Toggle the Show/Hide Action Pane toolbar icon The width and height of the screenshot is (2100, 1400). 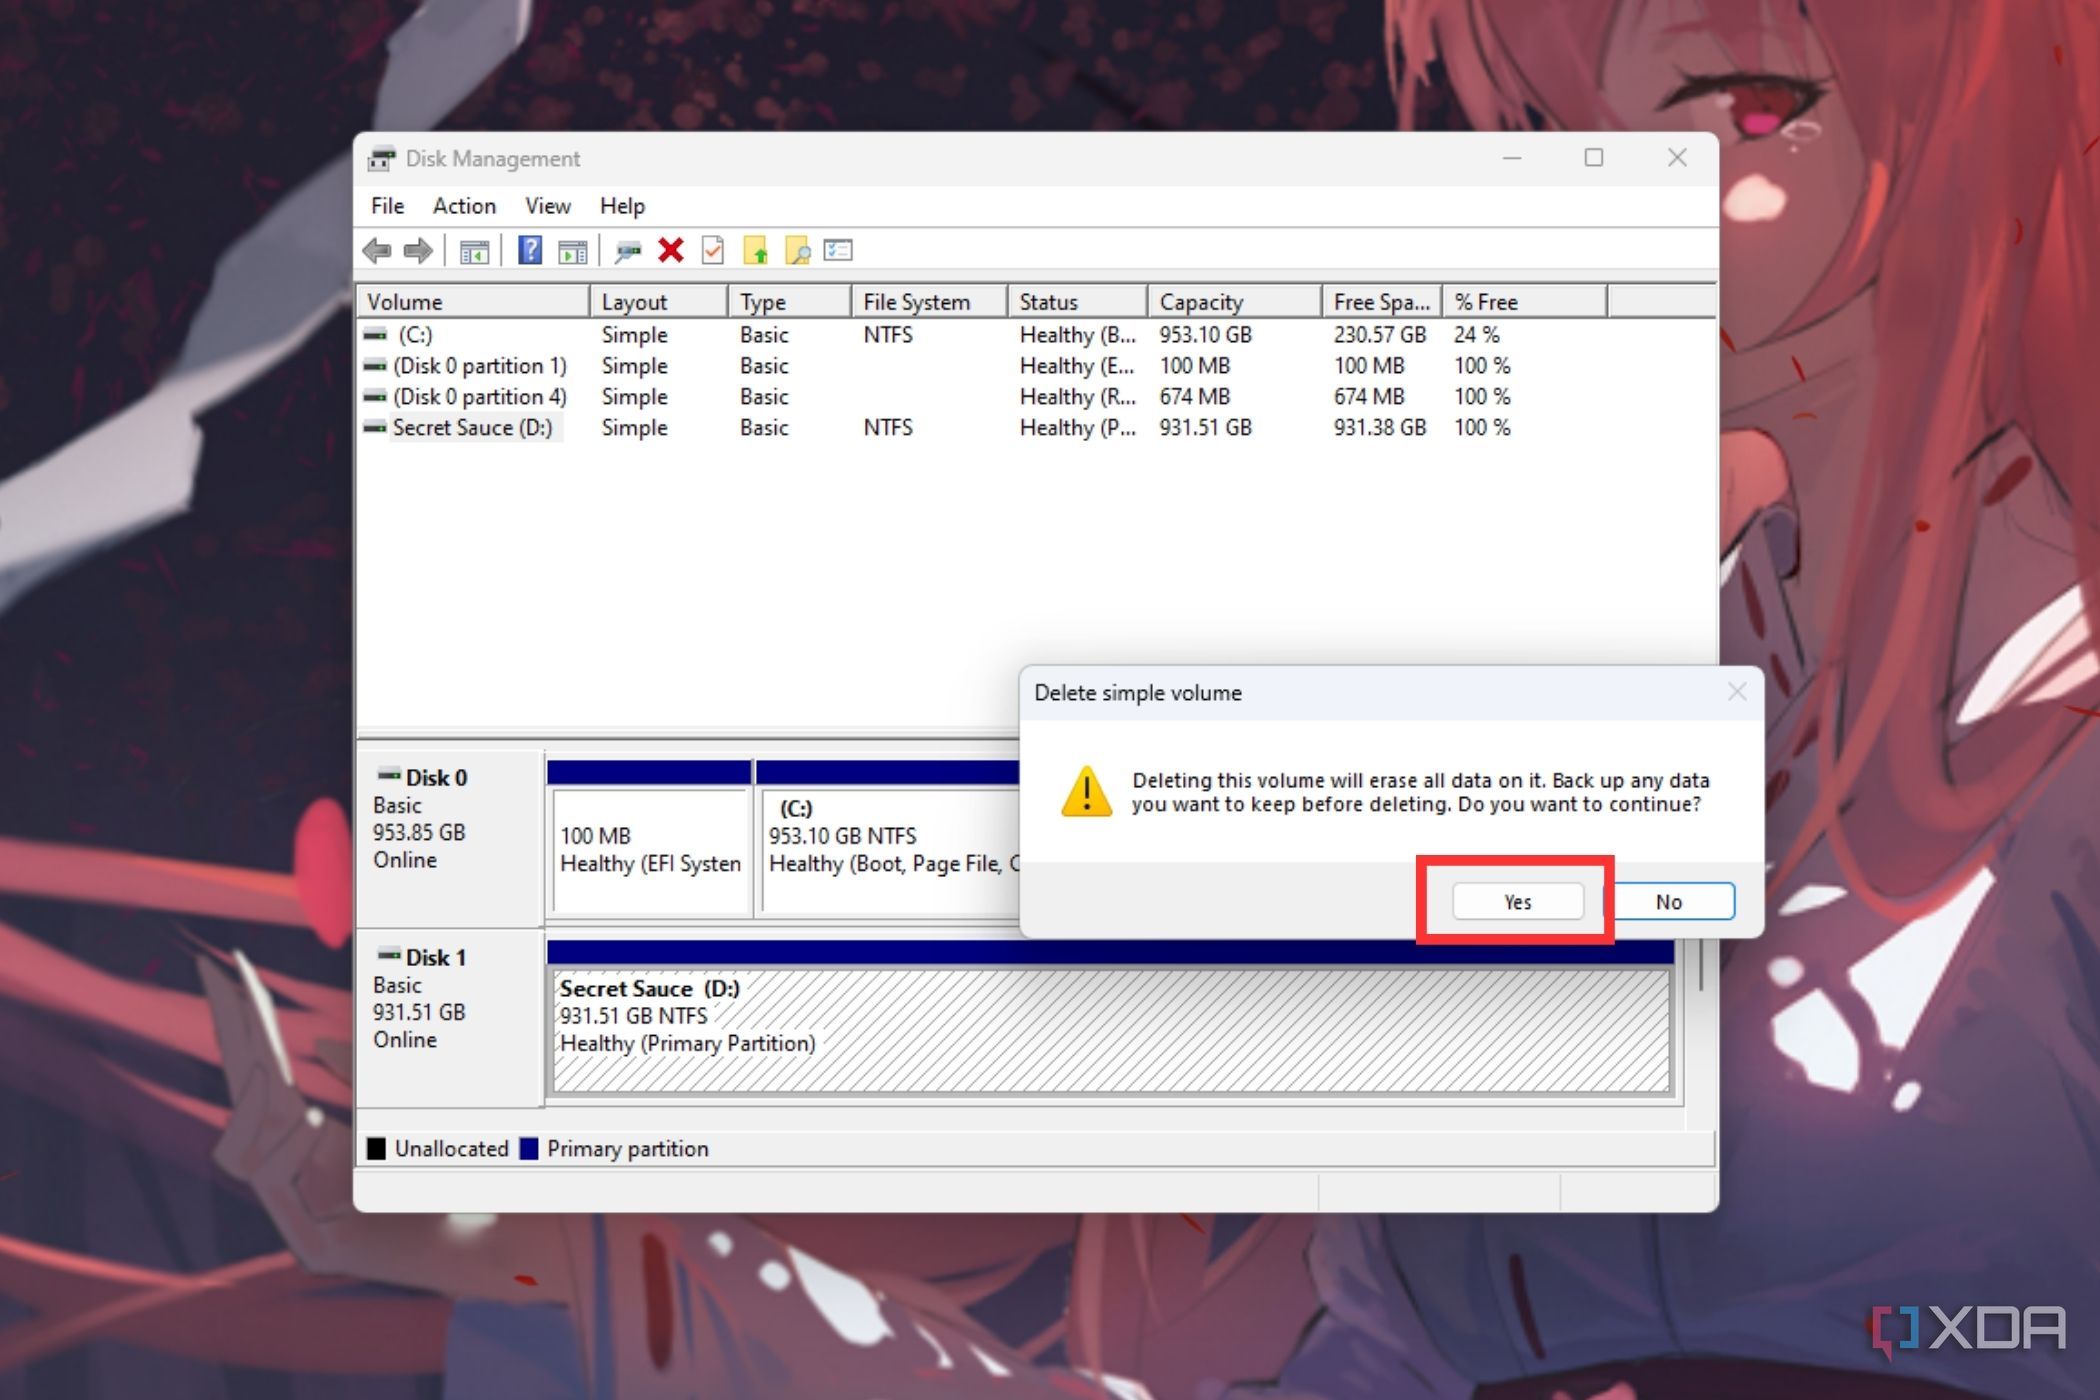coord(572,251)
